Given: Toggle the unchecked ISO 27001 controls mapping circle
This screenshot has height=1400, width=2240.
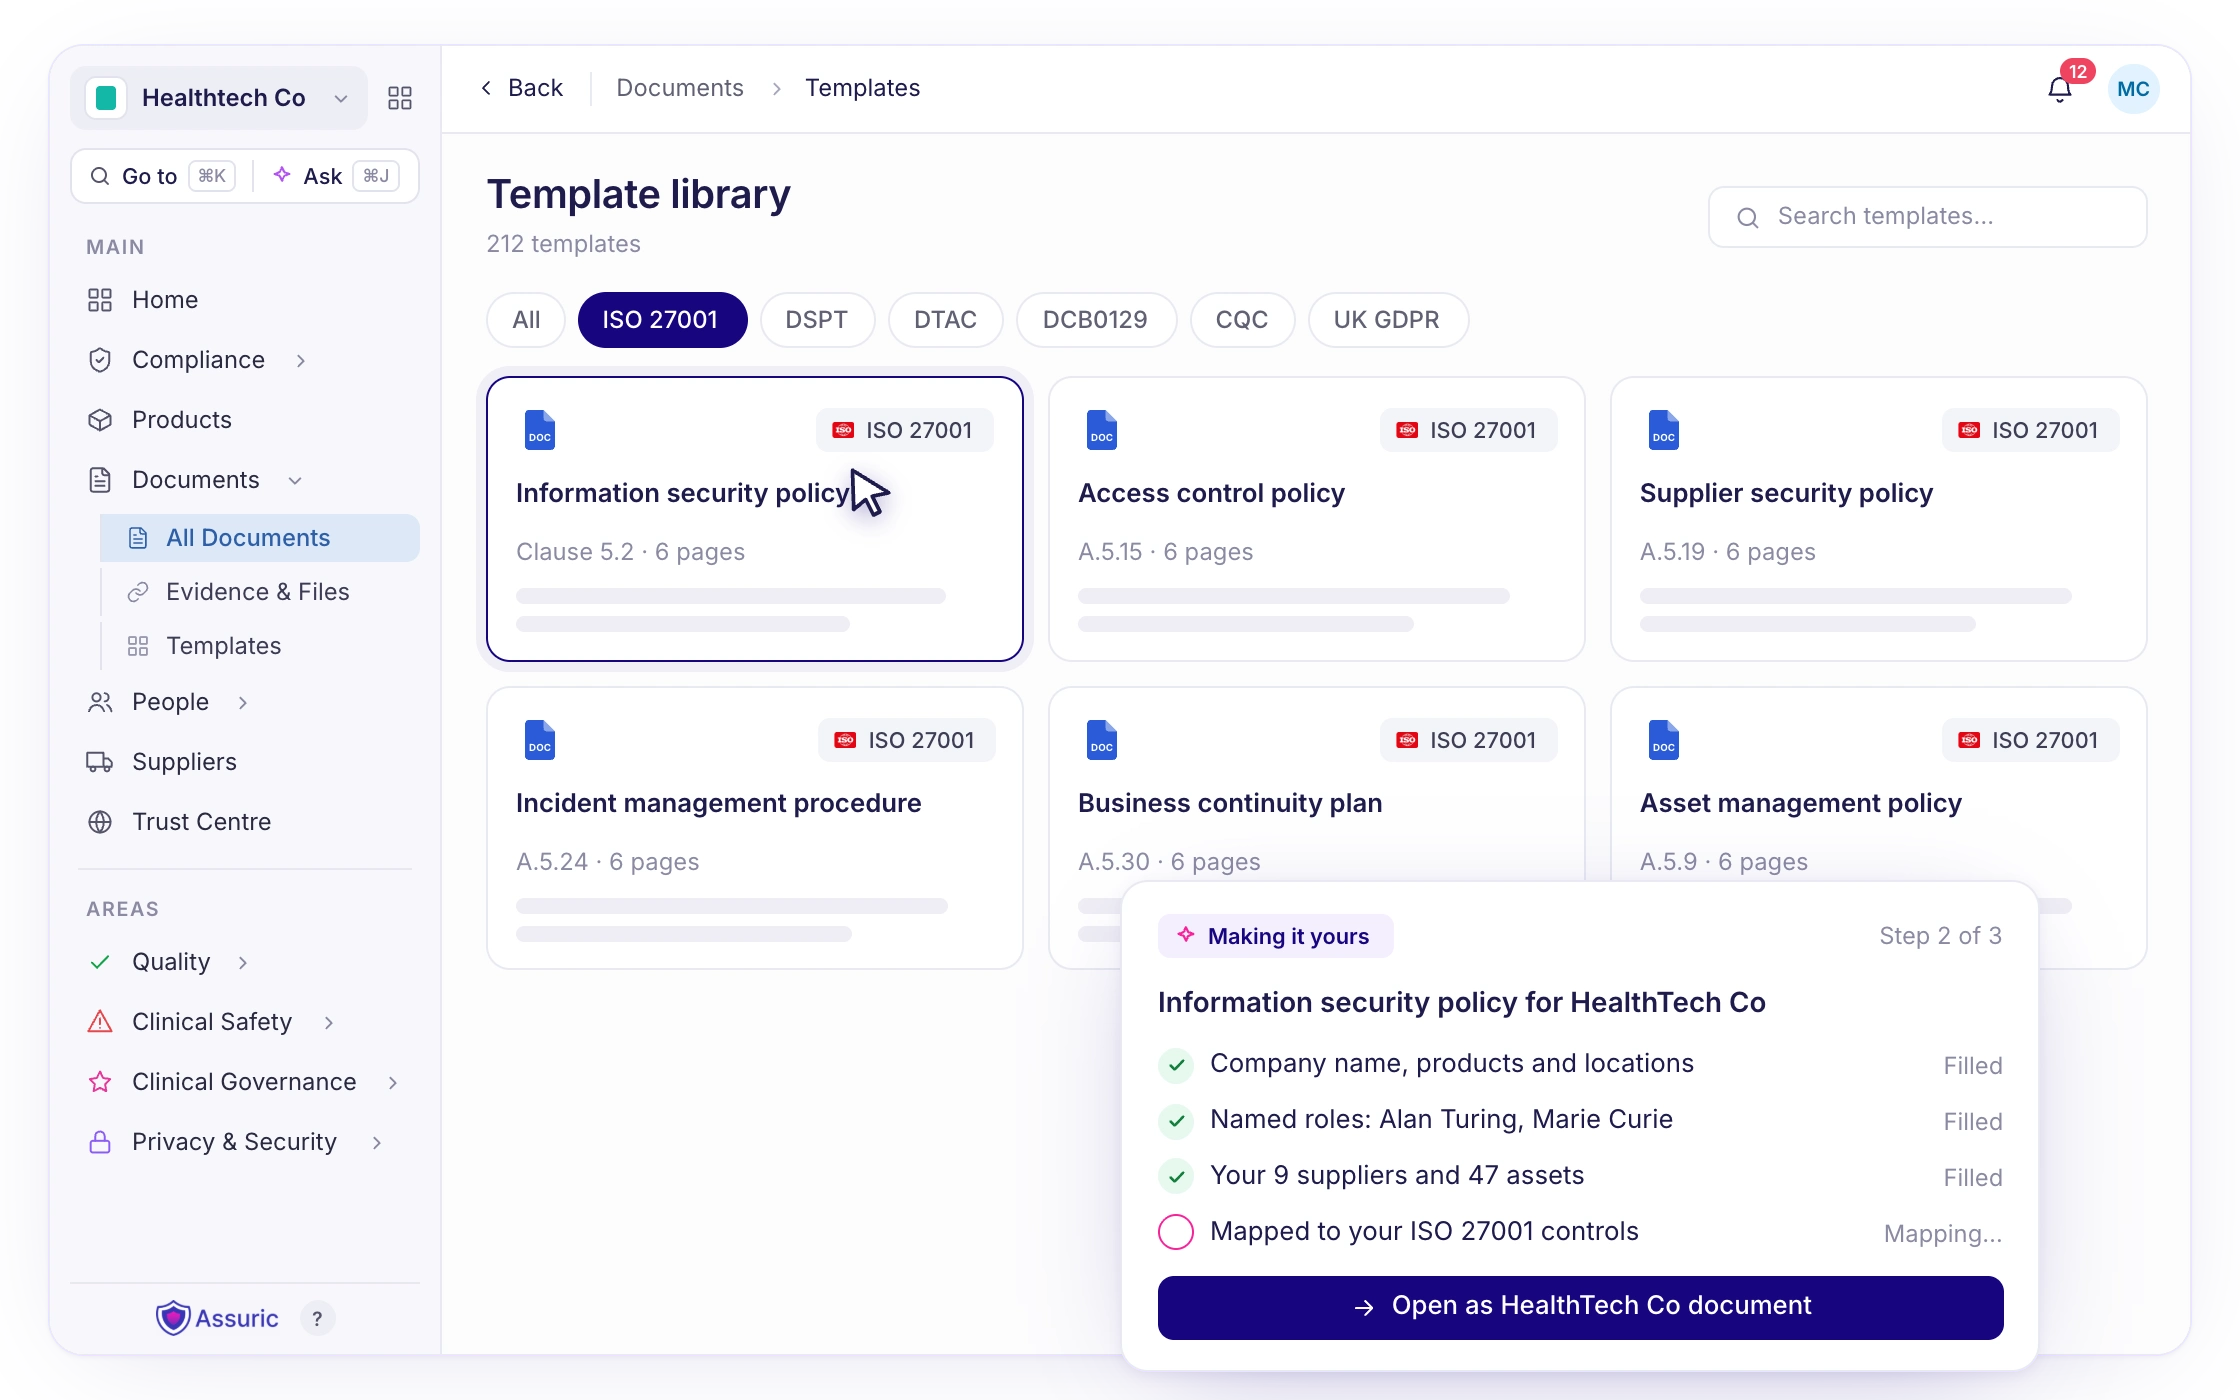Looking at the screenshot, I should tap(1176, 1232).
